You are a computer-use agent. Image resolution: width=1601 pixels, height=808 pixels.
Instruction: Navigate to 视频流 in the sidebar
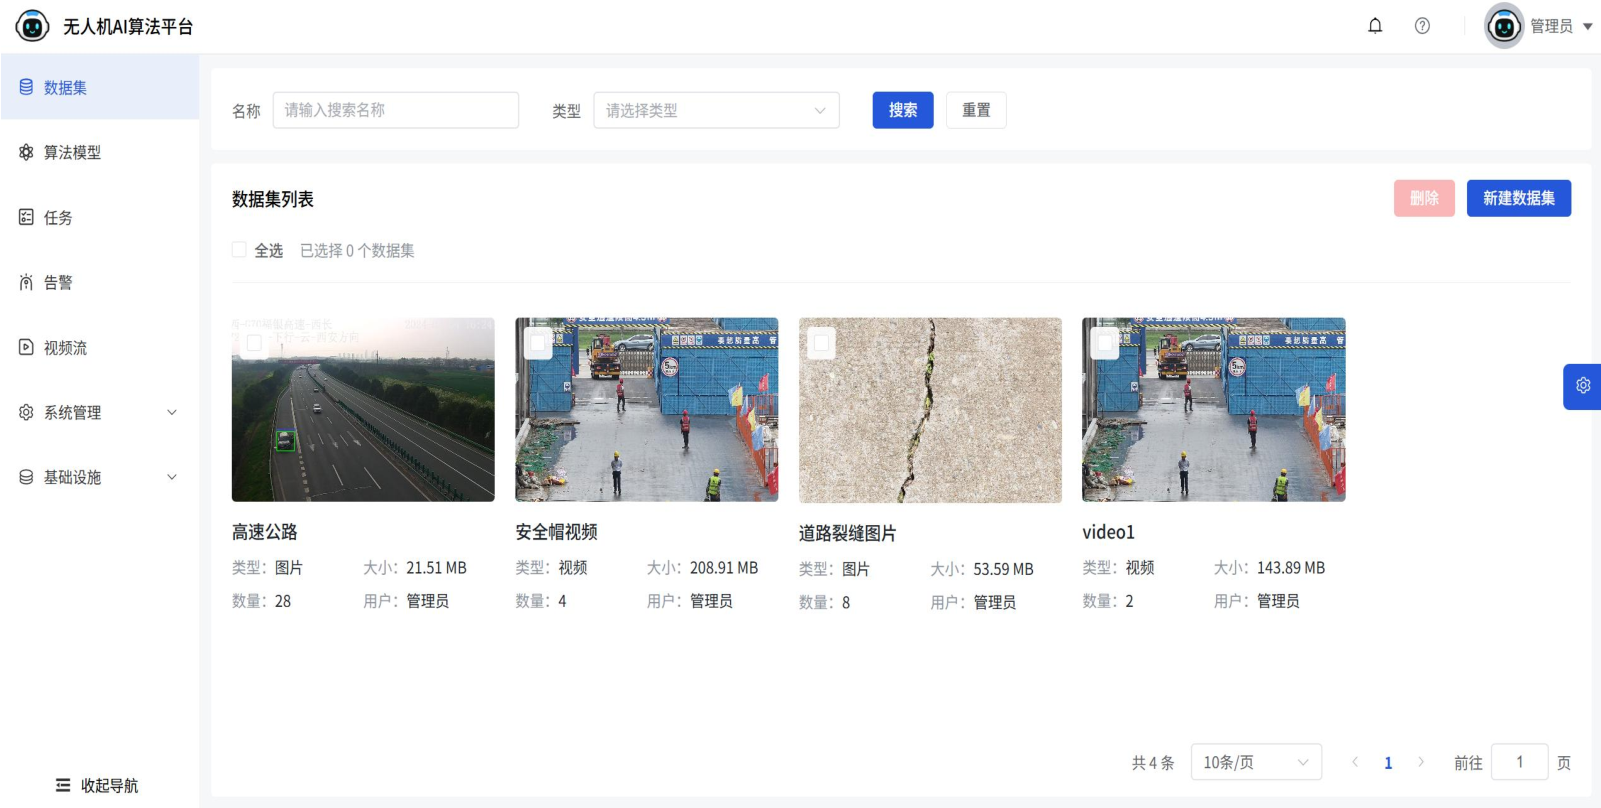coord(65,347)
